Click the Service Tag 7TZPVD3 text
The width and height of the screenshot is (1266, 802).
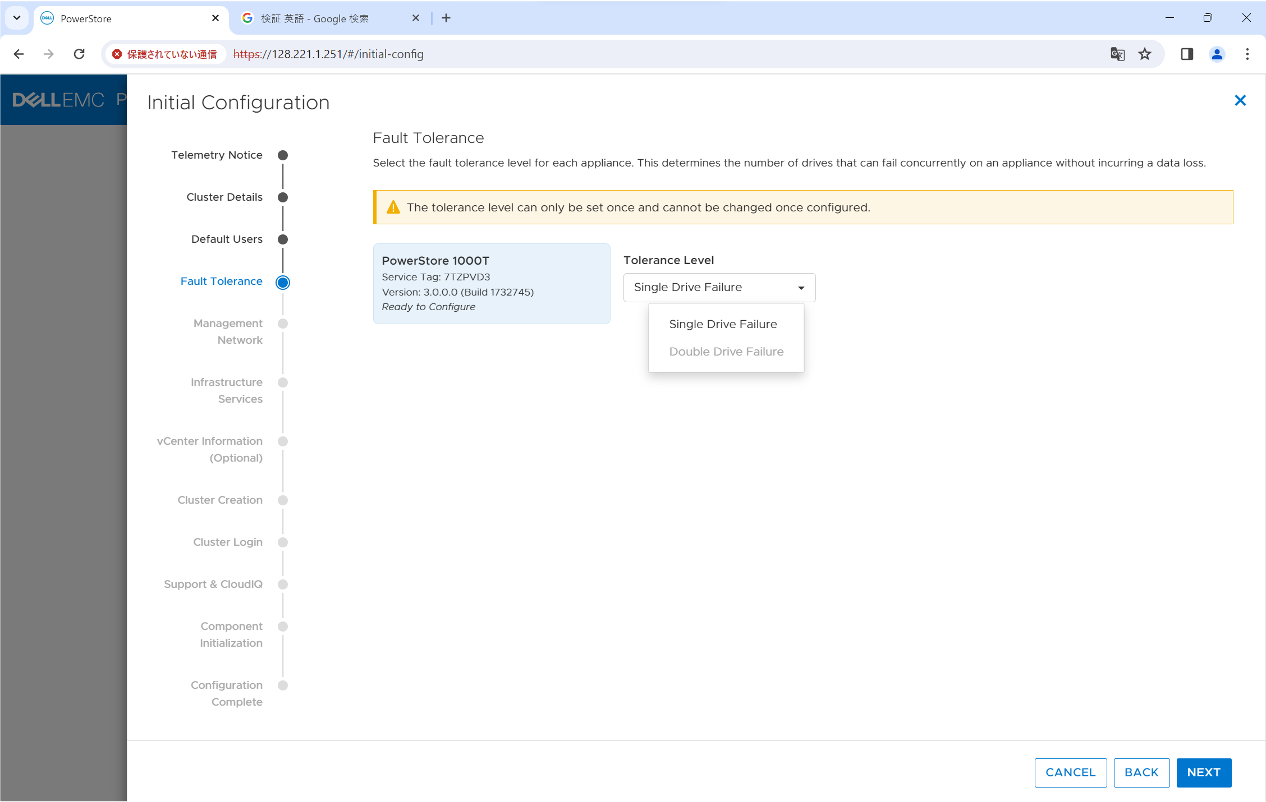pyautogui.click(x=436, y=277)
